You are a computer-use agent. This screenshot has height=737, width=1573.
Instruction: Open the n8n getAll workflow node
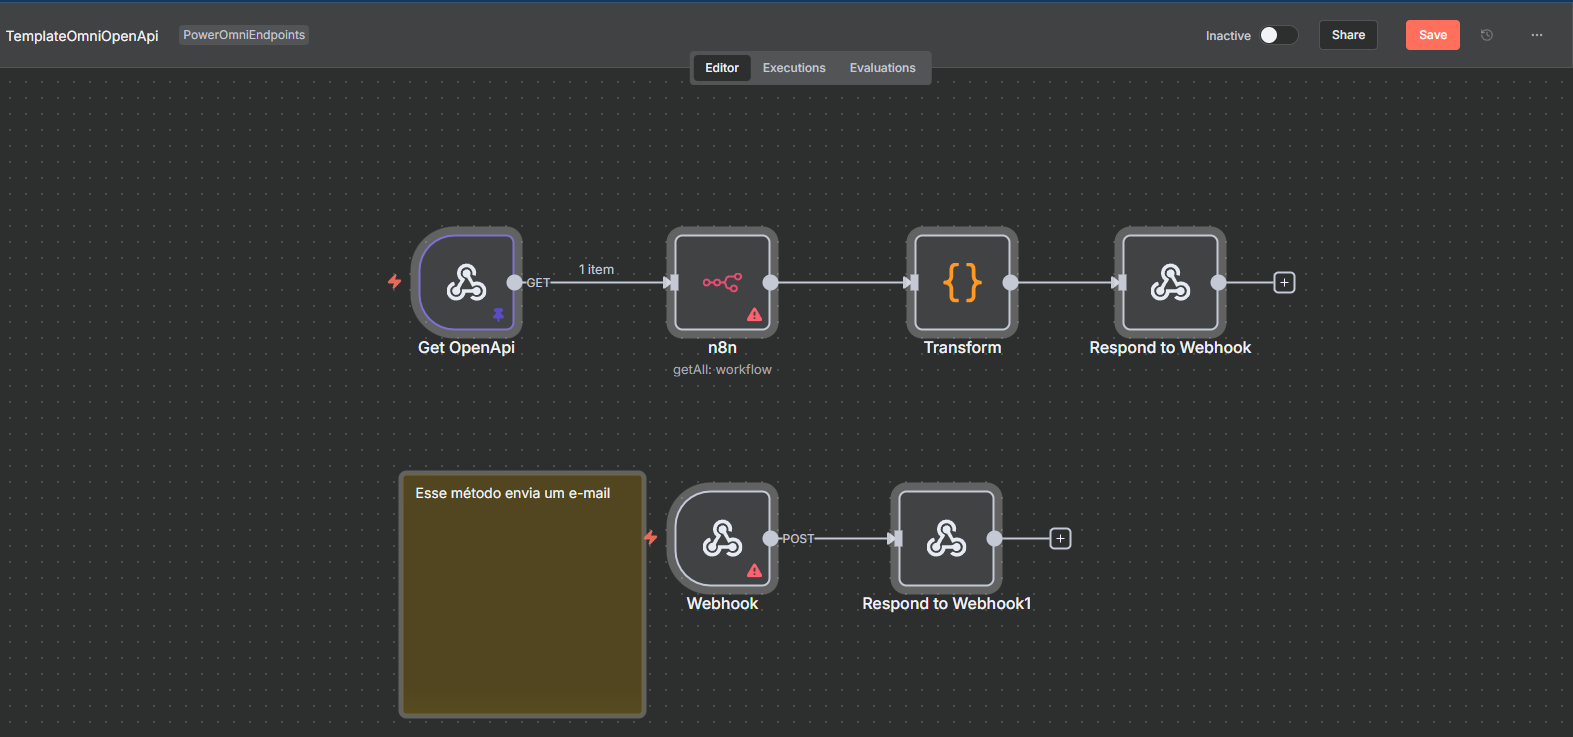(x=722, y=283)
